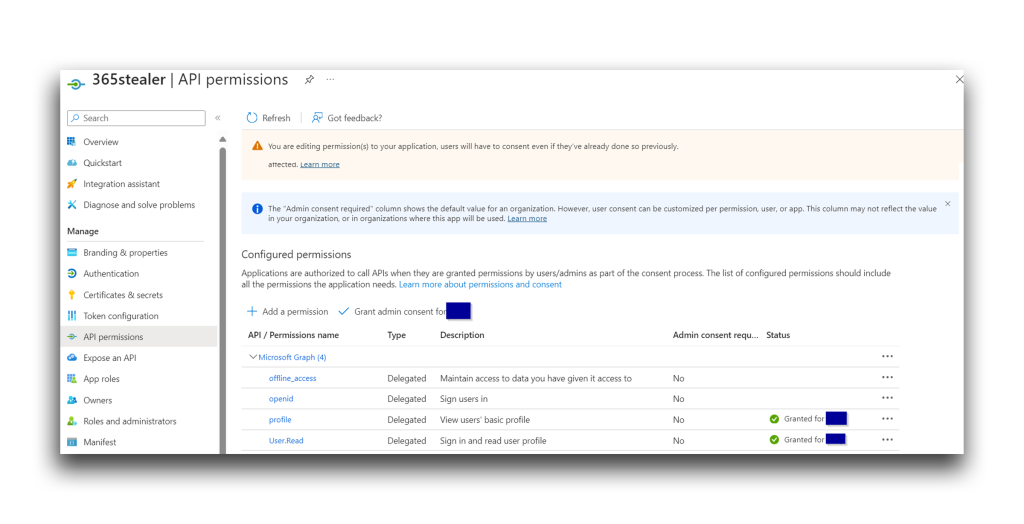Click the green granted check in User.Read row
Viewport: 1024px width, 524px height.
(774, 440)
